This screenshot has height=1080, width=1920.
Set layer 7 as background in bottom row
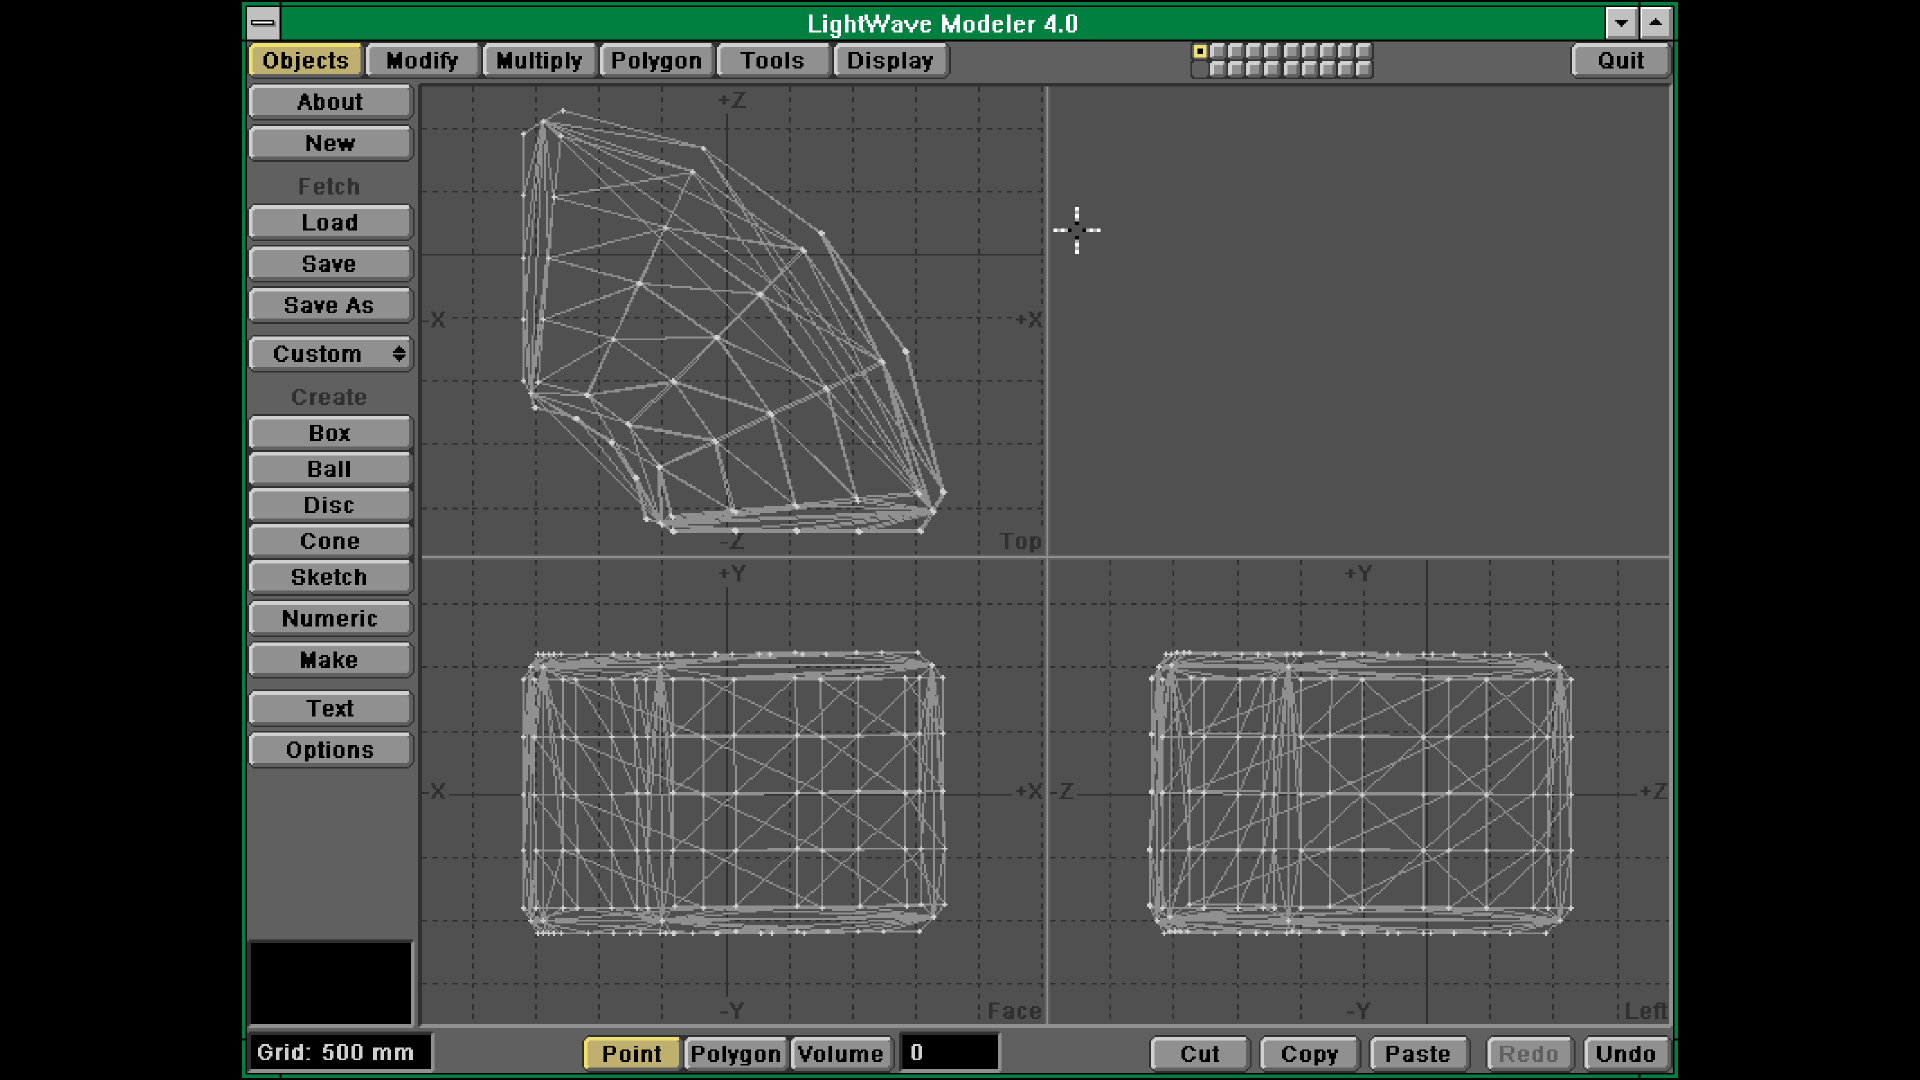pyautogui.click(x=1310, y=69)
